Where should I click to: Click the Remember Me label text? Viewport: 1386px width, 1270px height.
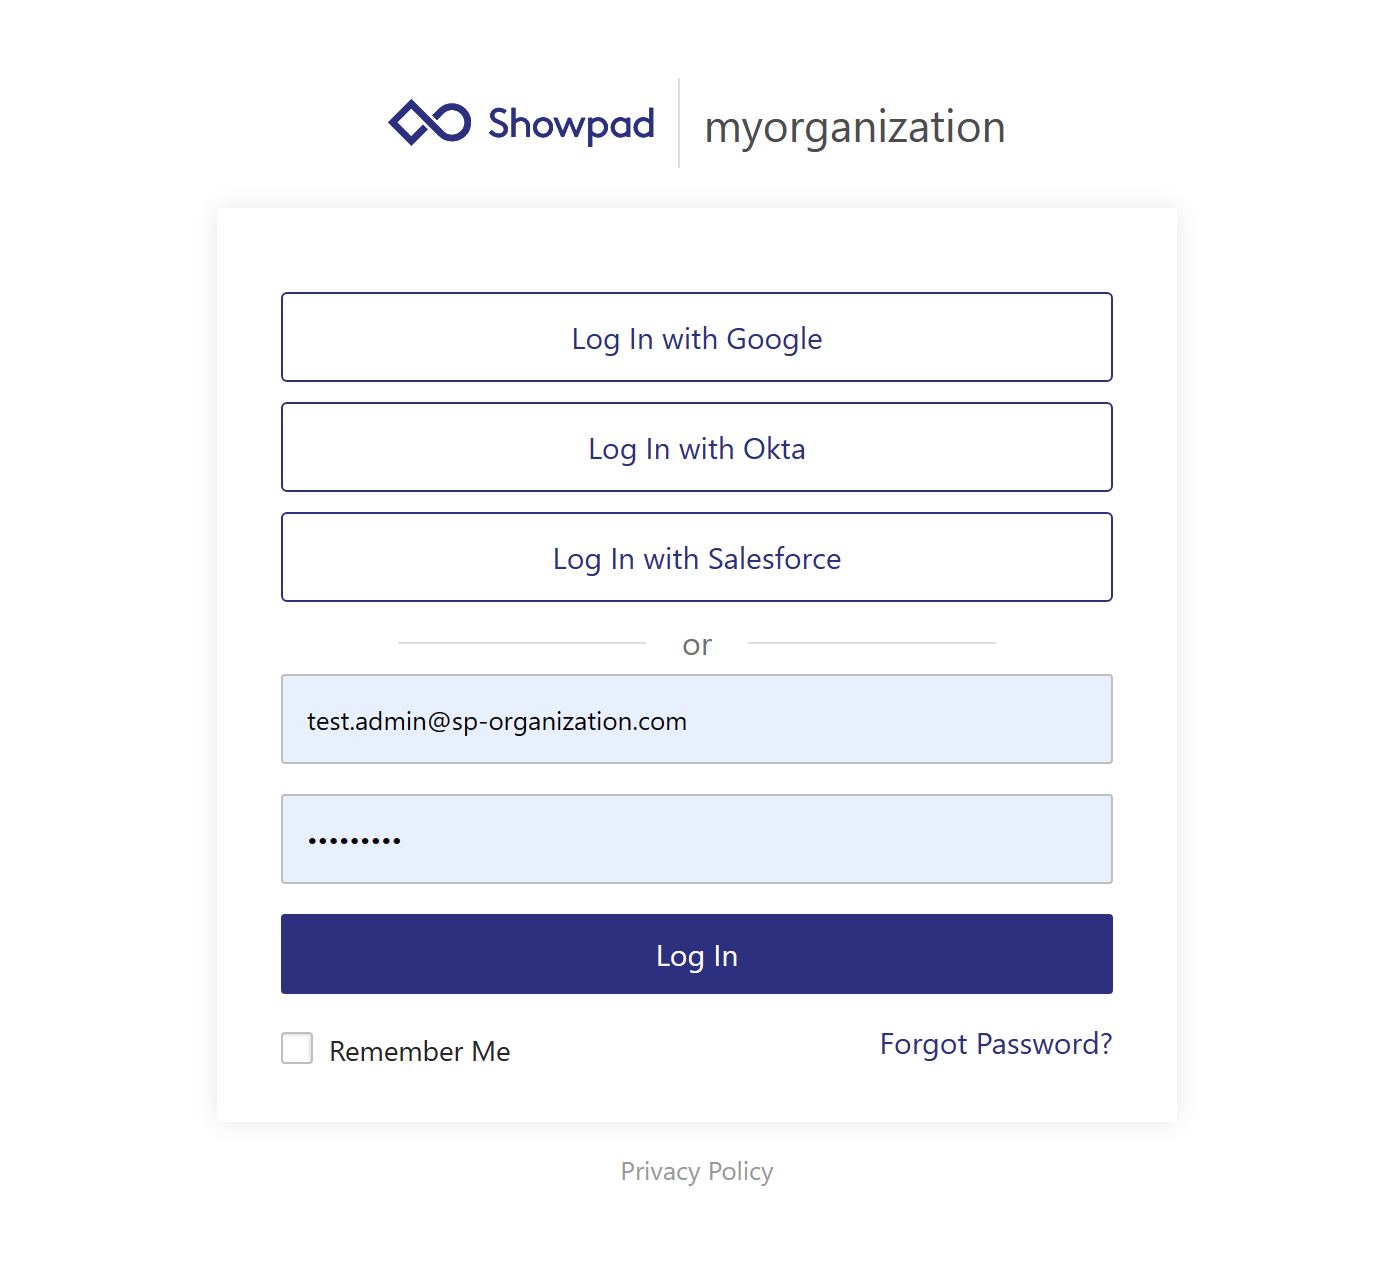(420, 1050)
